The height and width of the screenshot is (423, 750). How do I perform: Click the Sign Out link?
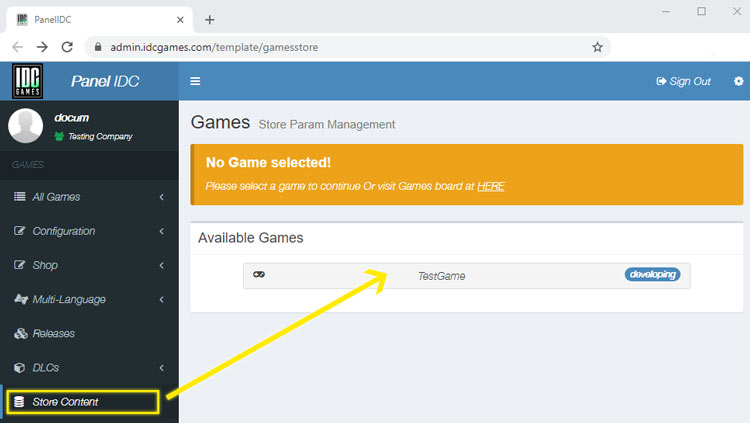point(684,81)
